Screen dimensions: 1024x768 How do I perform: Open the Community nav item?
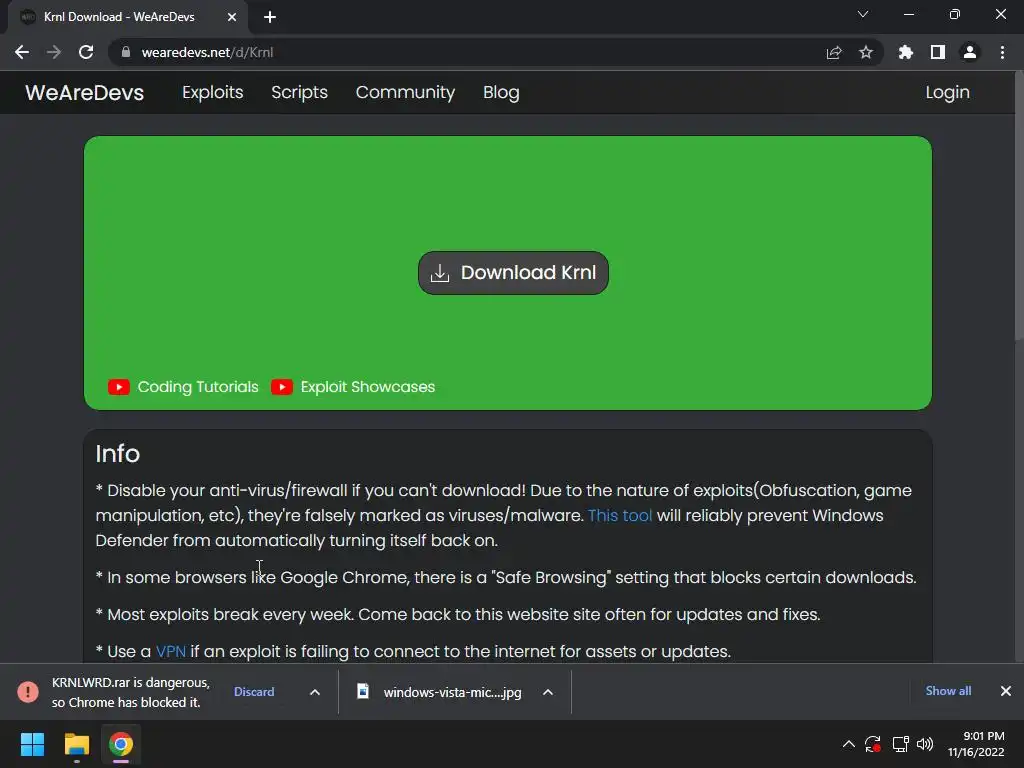point(405,92)
